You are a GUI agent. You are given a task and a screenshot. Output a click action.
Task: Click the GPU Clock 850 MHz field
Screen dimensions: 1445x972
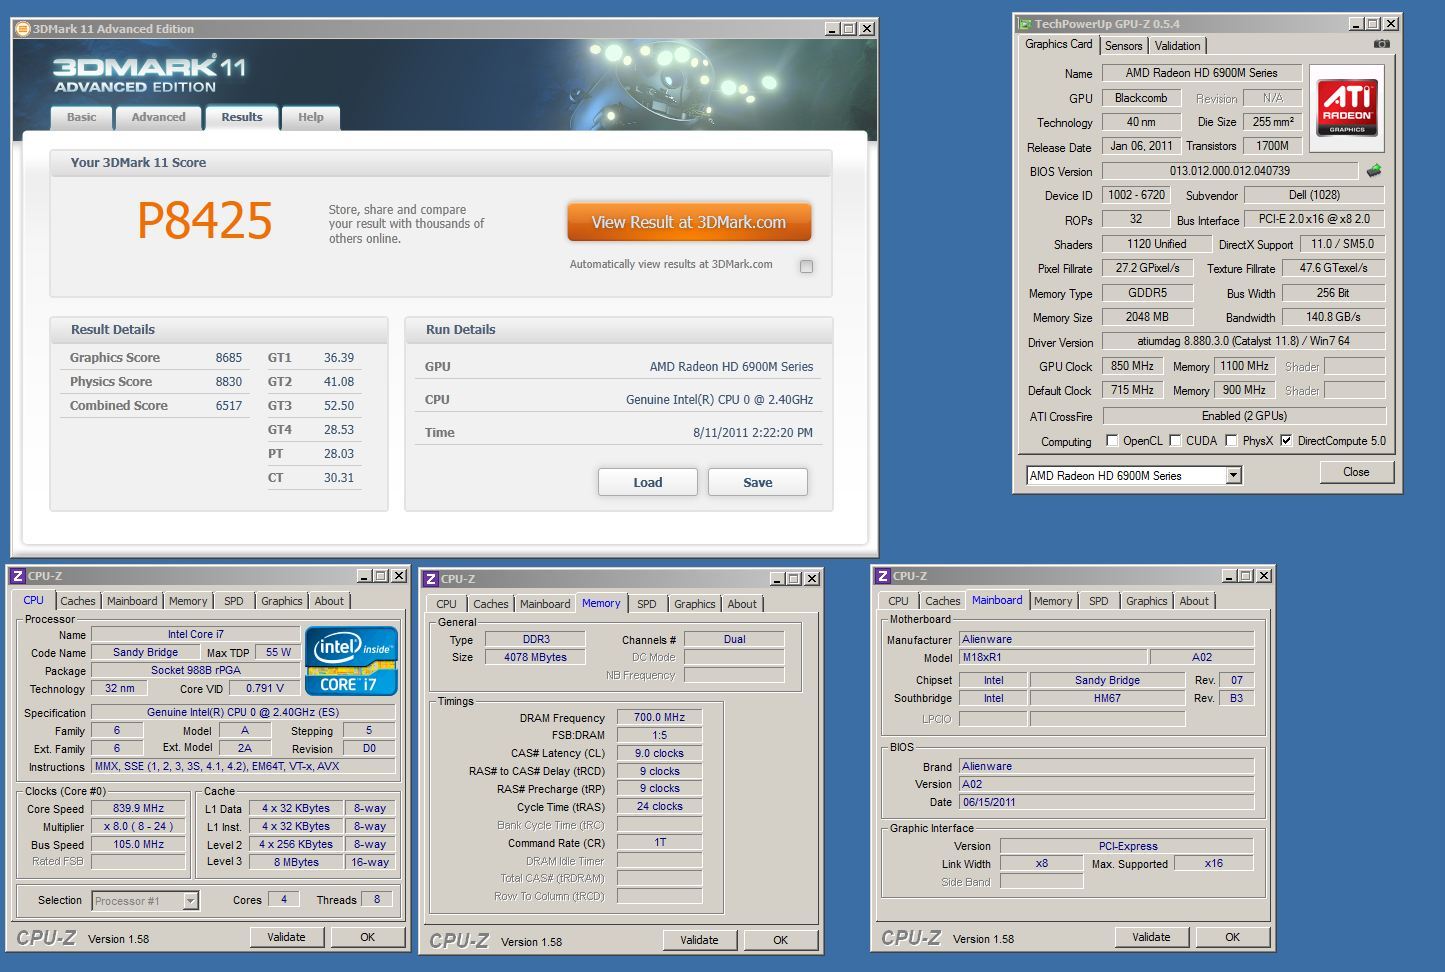[1133, 366]
